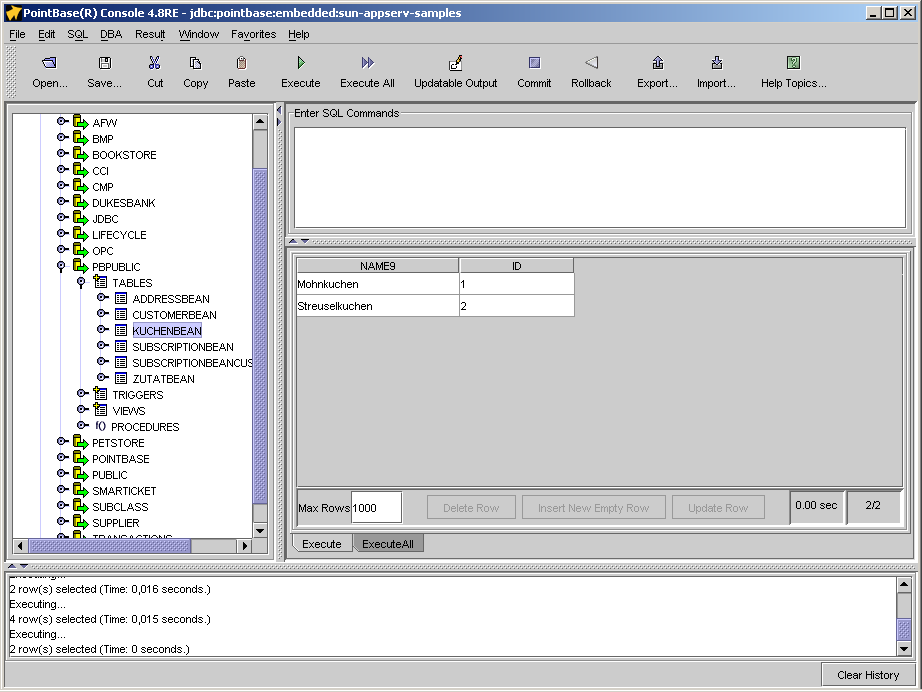Screen dimensions: 922x692
Task: Click the Export toolbar icon
Action: point(657,62)
